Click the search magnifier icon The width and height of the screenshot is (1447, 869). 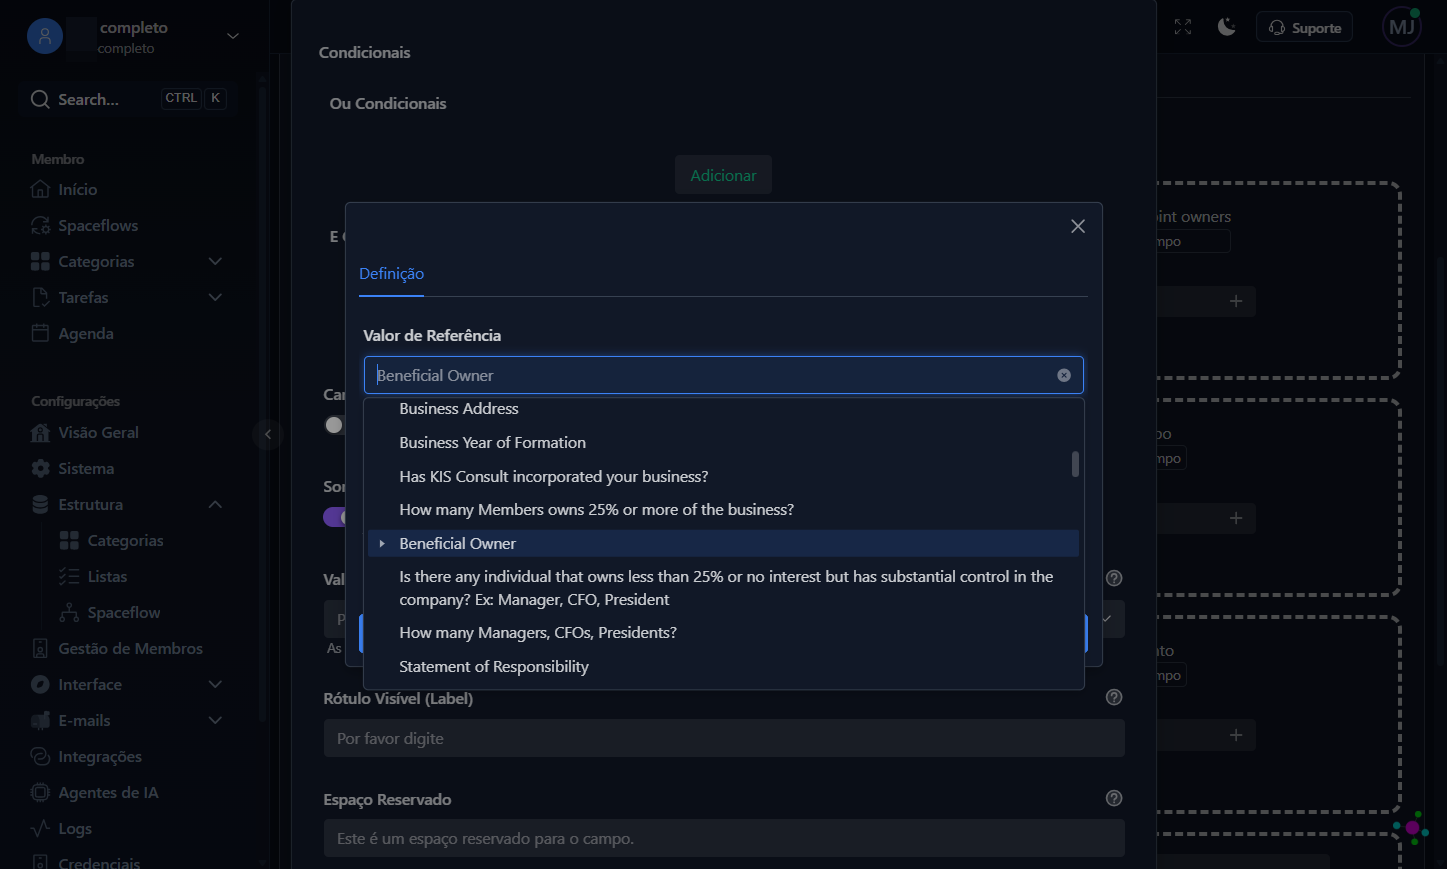(x=40, y=99)
